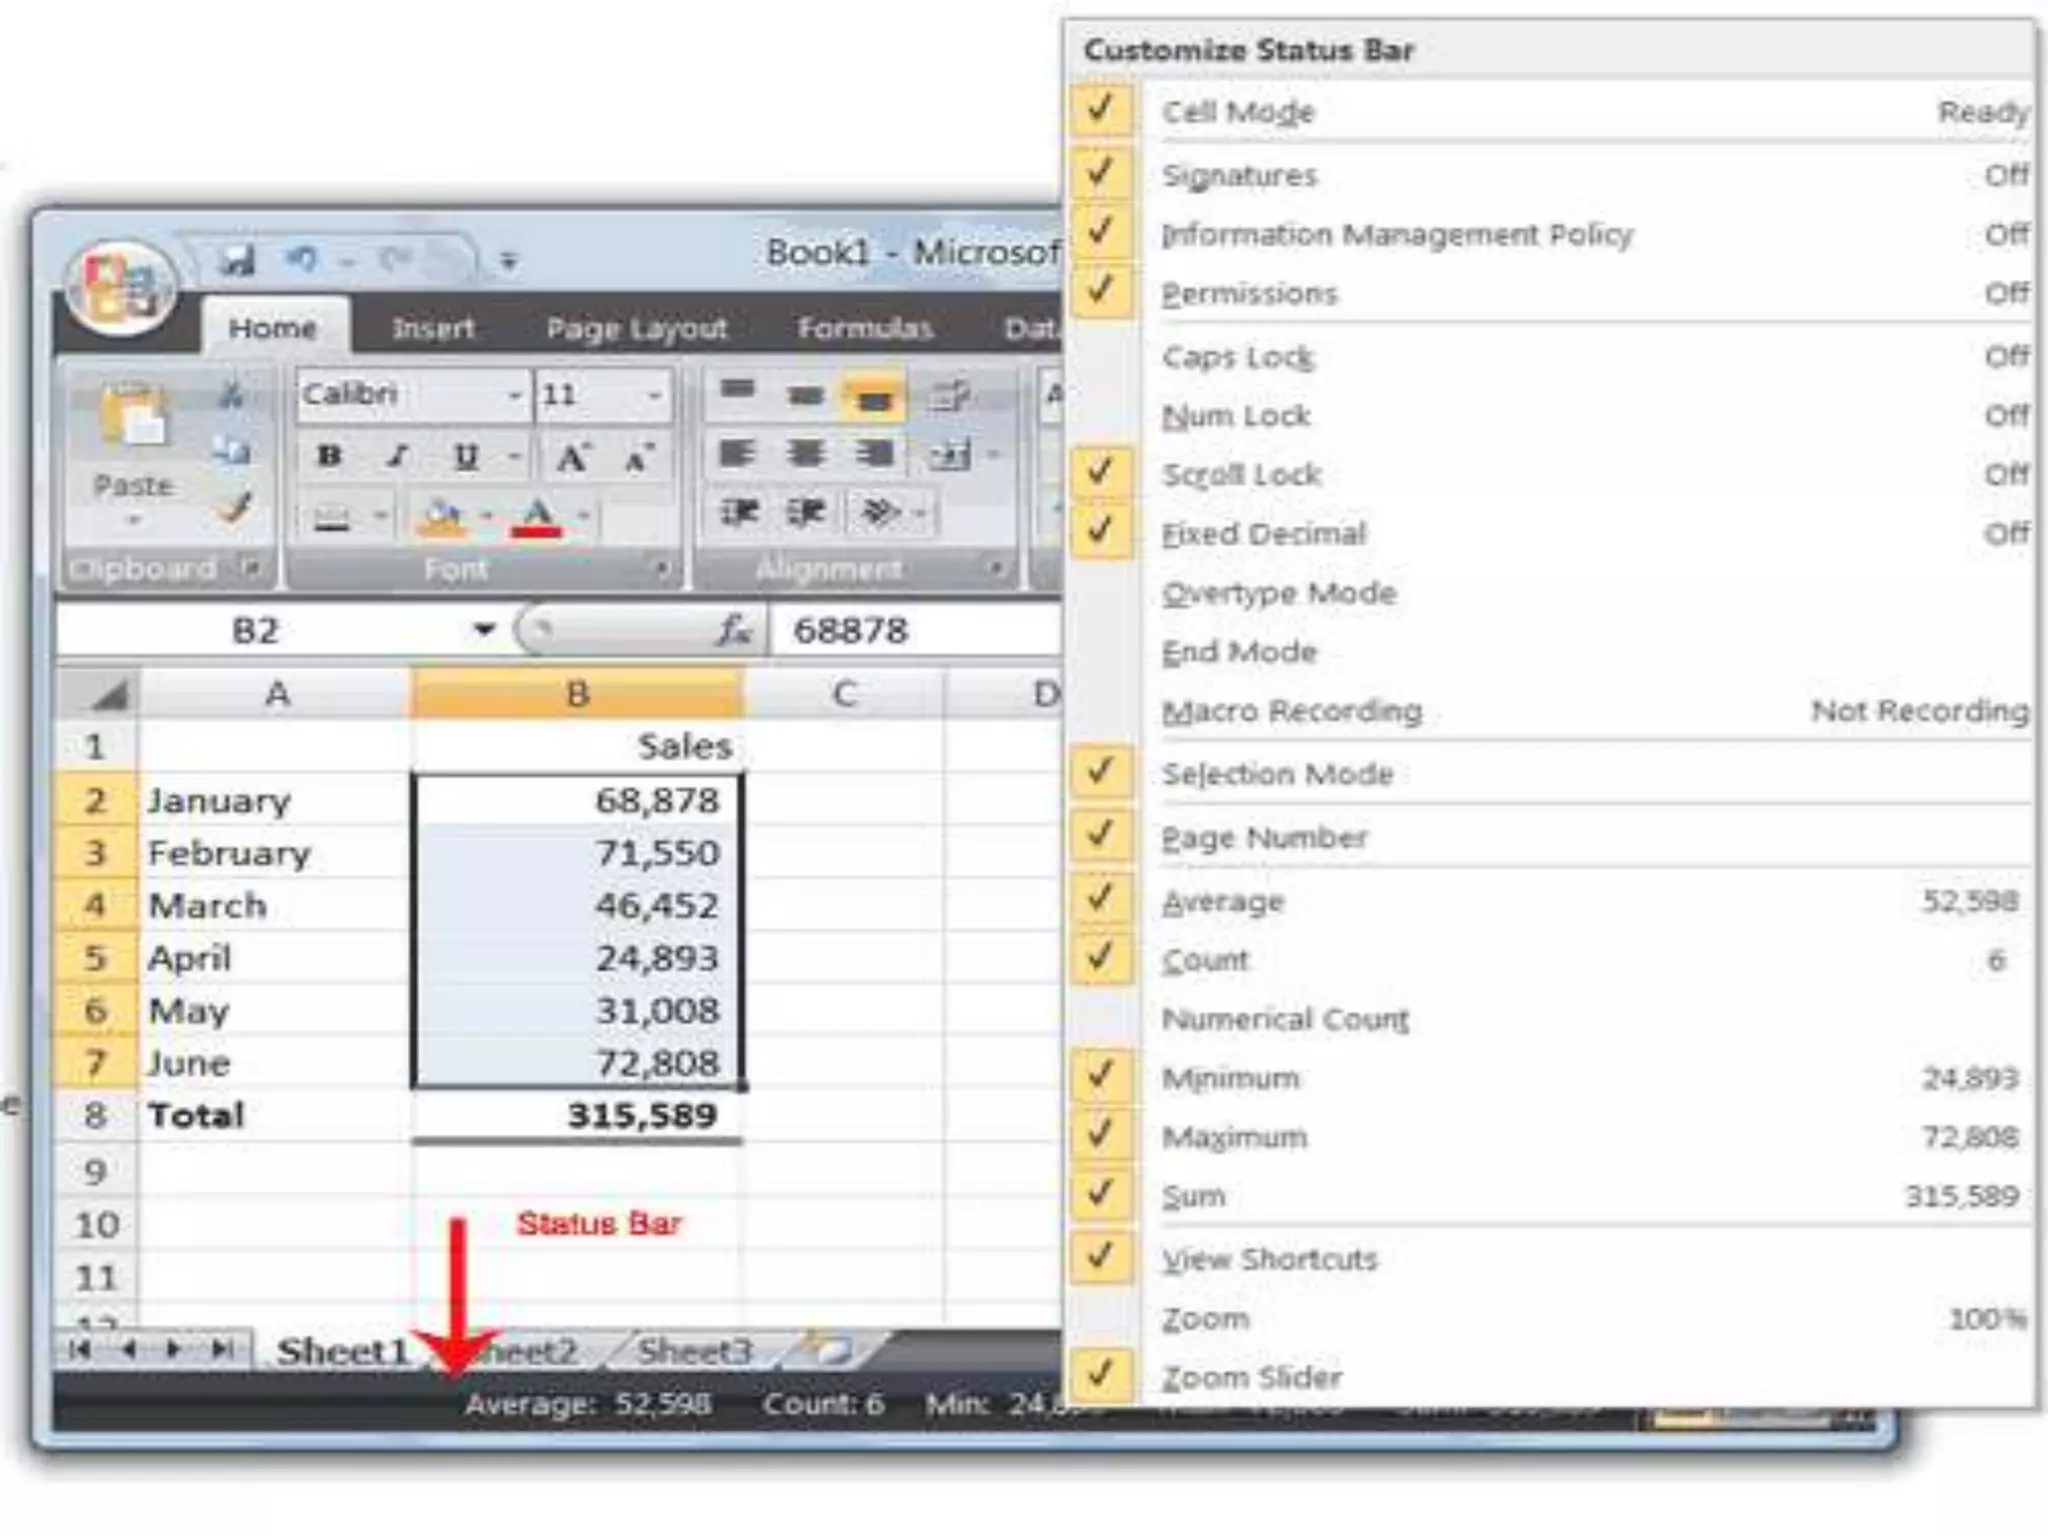Apply Italic formatting button
This screenshot has width=2048, height=1536.
(x=397, y=456)
